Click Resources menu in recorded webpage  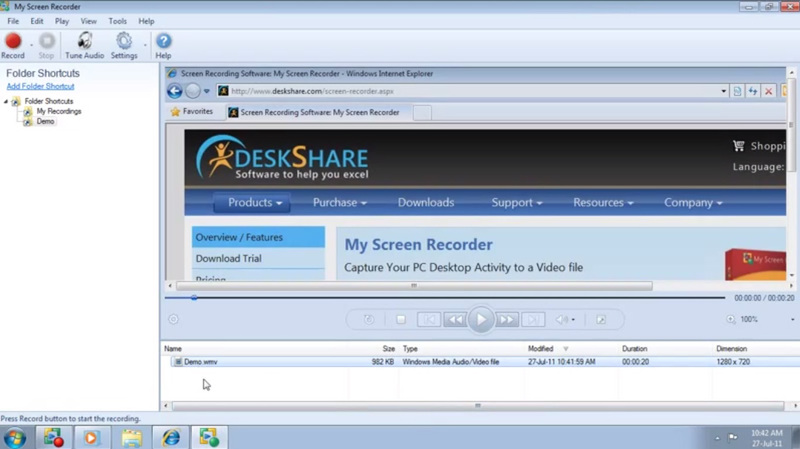click(x=603, y=203)
